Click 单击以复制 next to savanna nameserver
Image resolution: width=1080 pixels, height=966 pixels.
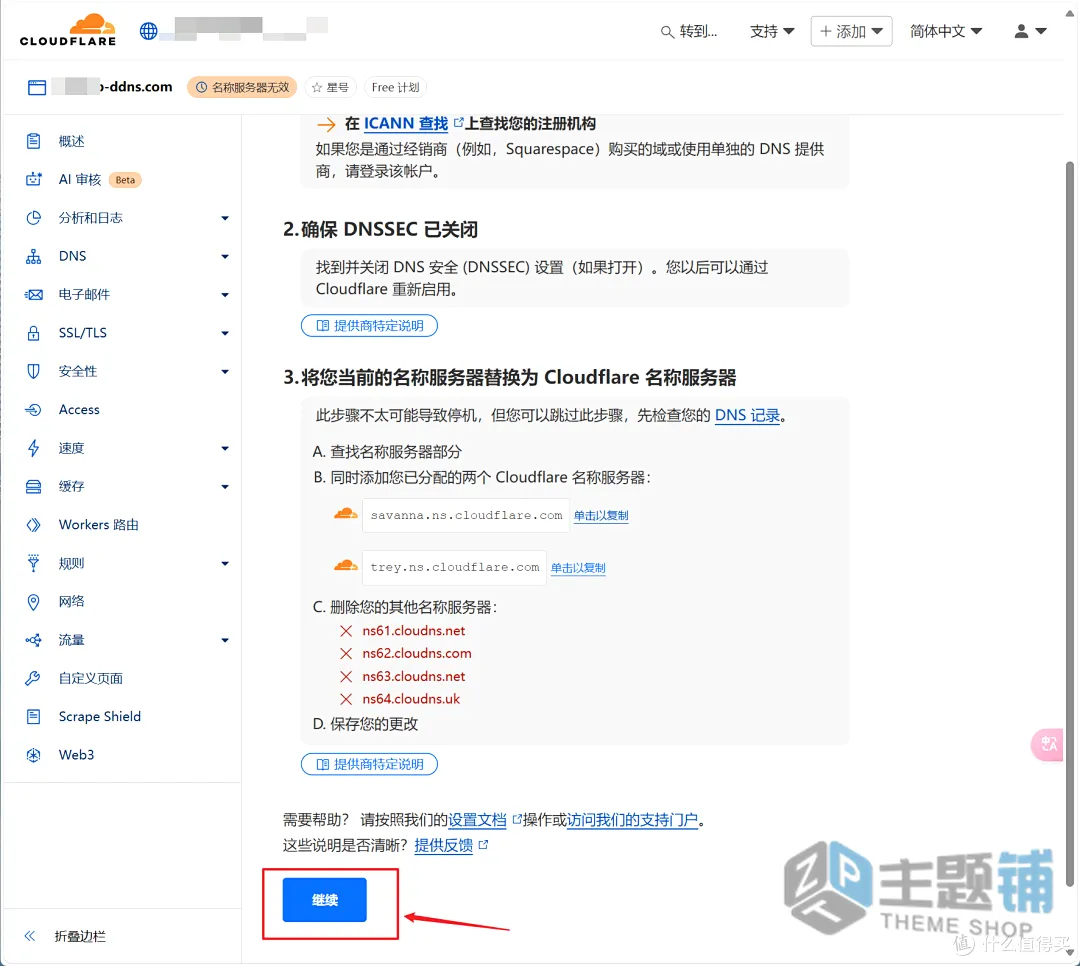click(x=601, y=515)
